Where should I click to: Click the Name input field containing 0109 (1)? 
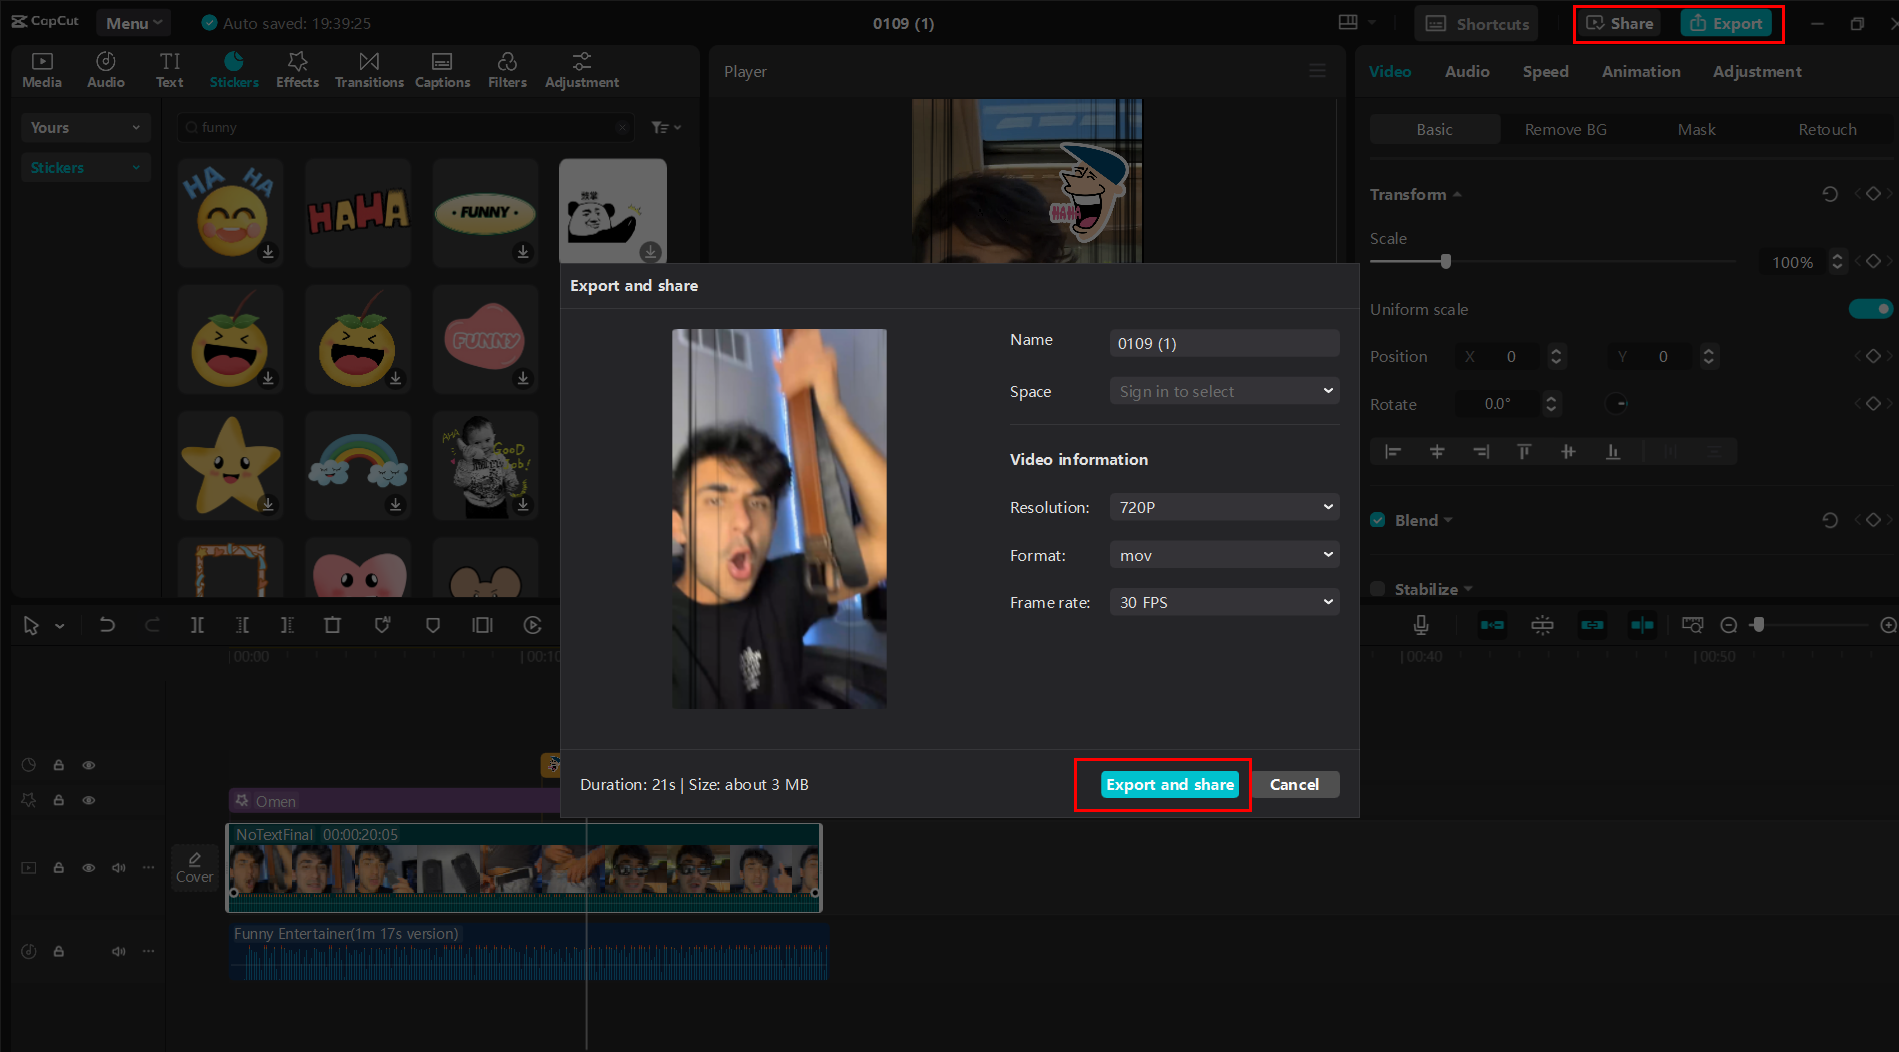[x=1224, y=343]
